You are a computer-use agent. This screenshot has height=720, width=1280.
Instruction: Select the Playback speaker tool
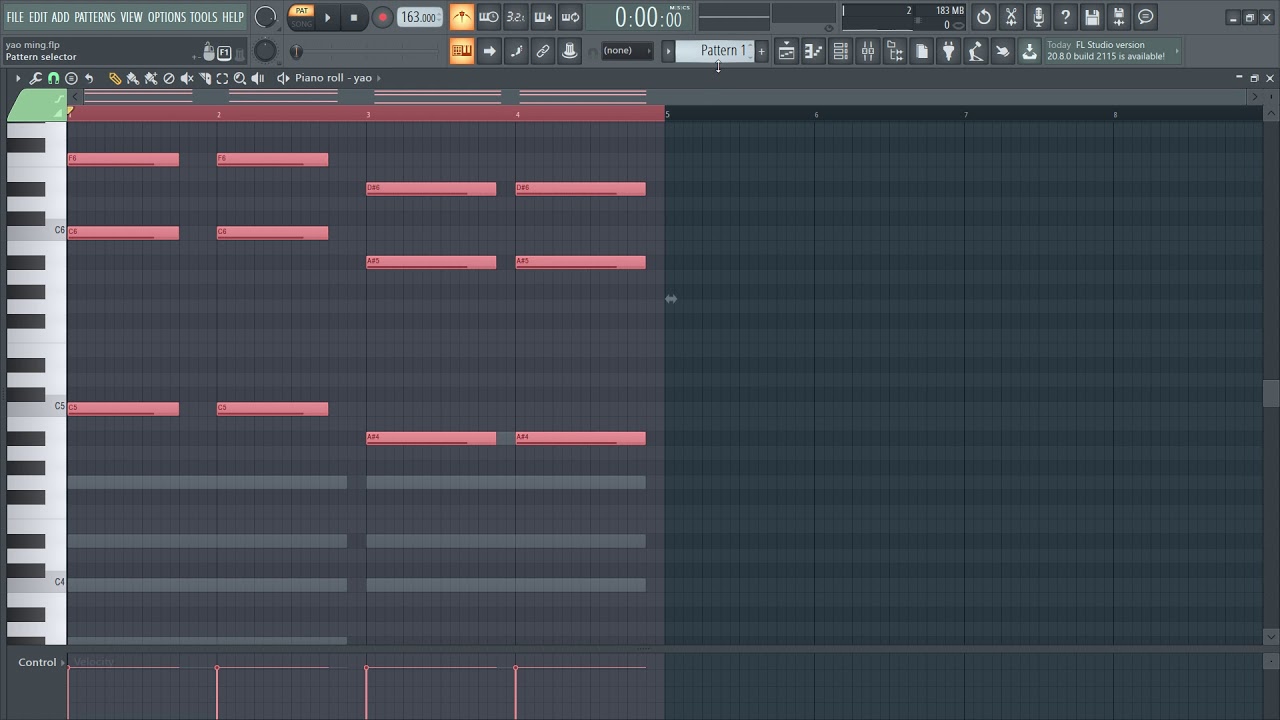coord(258,78)
